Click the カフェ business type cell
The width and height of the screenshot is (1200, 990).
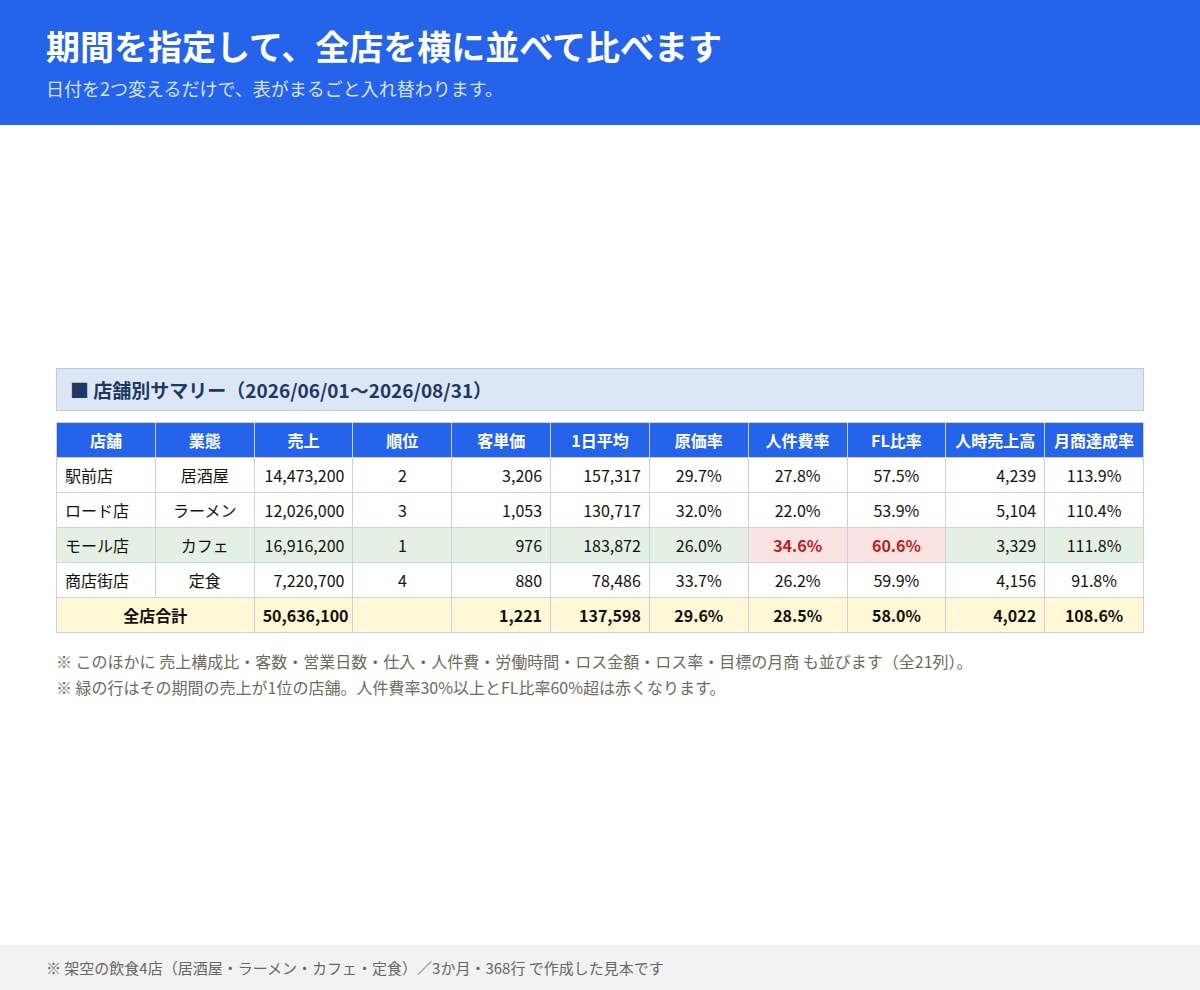click(x=205, y=546)
